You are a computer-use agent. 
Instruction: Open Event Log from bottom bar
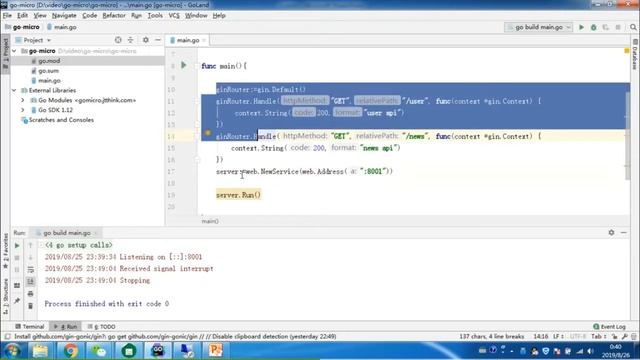click(609, 327)
